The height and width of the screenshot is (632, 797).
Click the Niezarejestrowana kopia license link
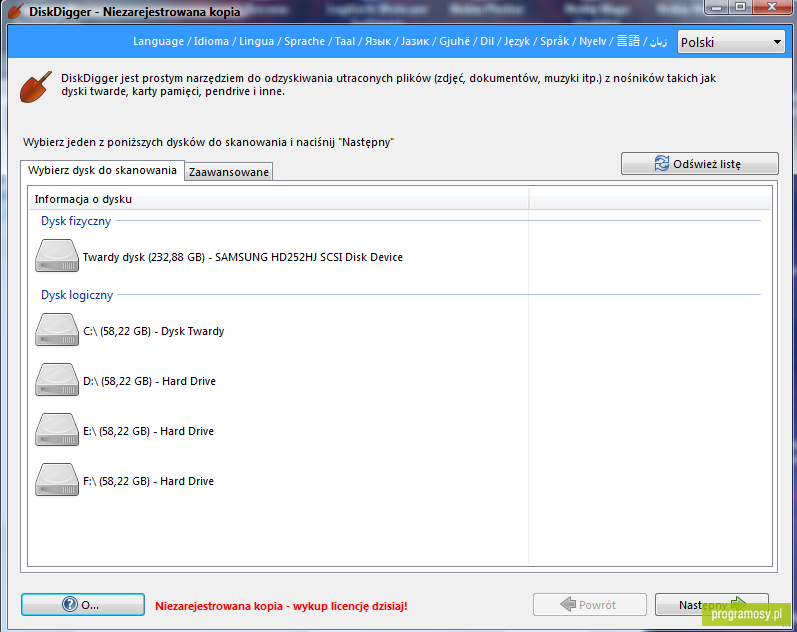point(281,606)
